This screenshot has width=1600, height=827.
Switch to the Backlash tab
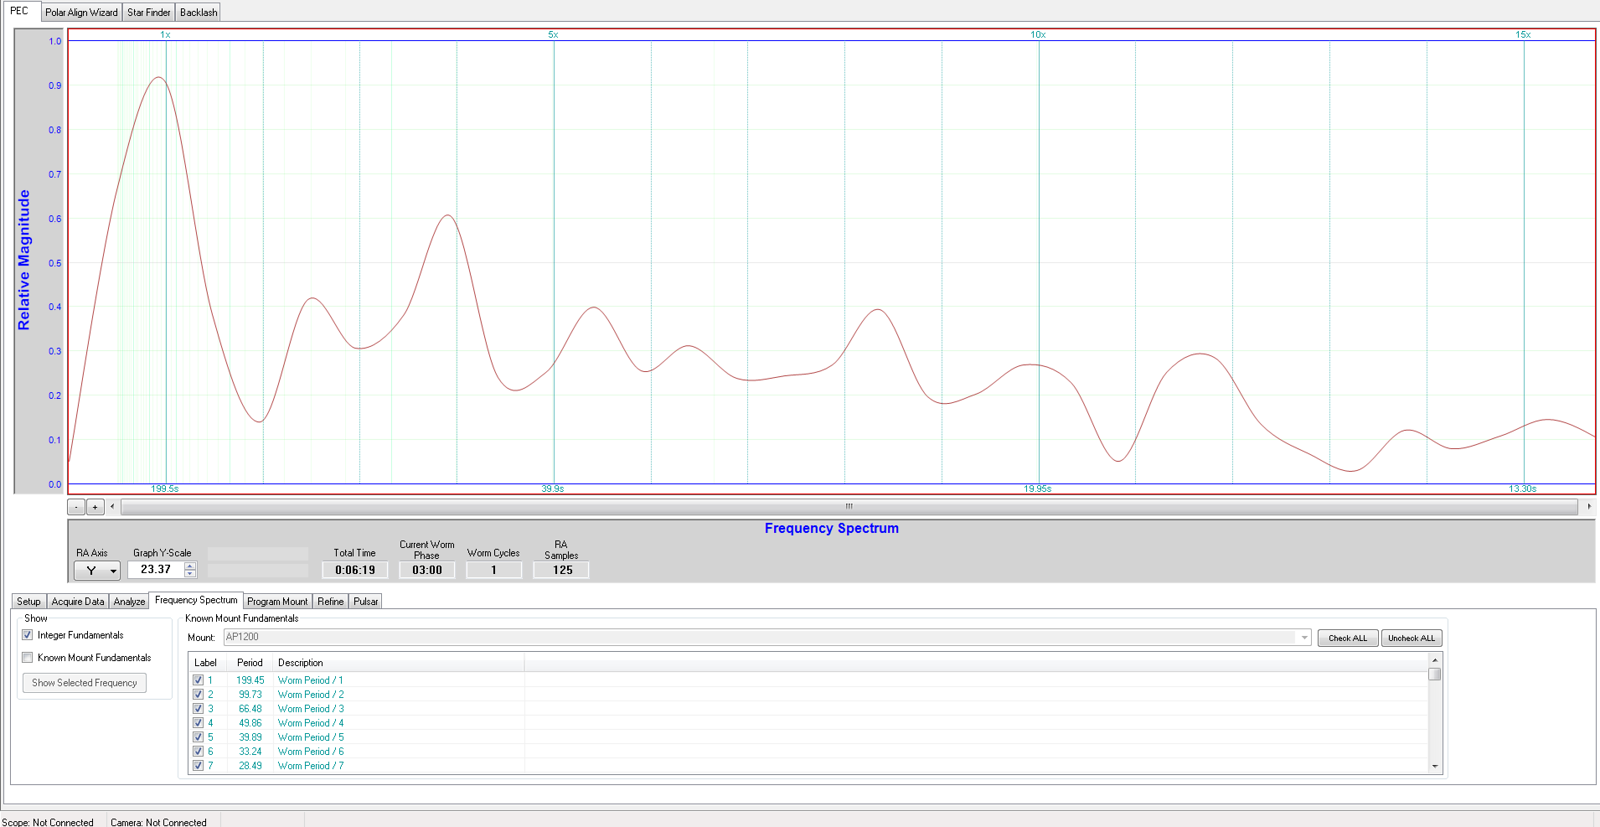click(199, 12)
